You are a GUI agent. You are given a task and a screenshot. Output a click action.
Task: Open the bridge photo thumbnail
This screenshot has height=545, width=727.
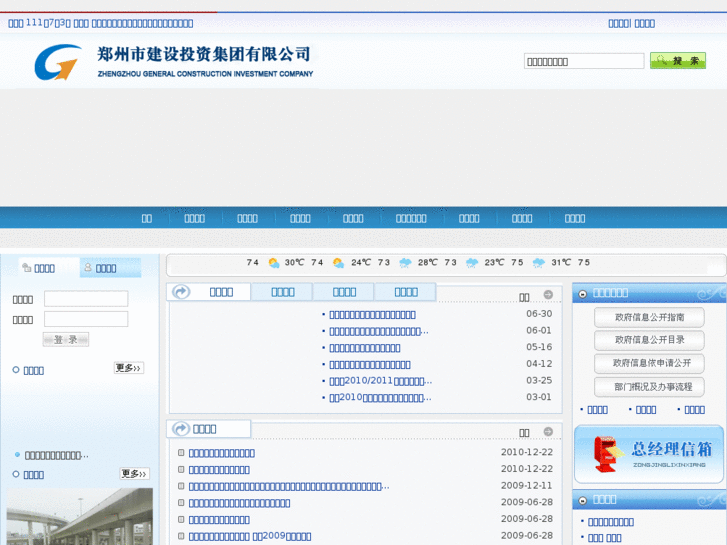(80, 516)
